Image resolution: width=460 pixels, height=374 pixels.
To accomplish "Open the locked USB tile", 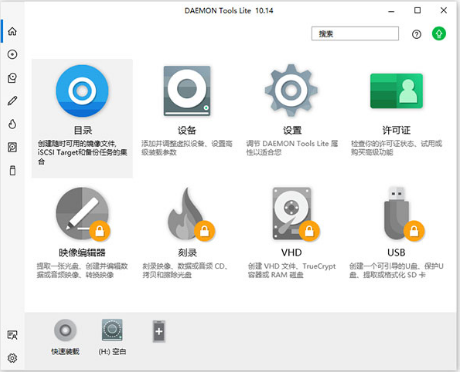I will (x=396, y=233).
